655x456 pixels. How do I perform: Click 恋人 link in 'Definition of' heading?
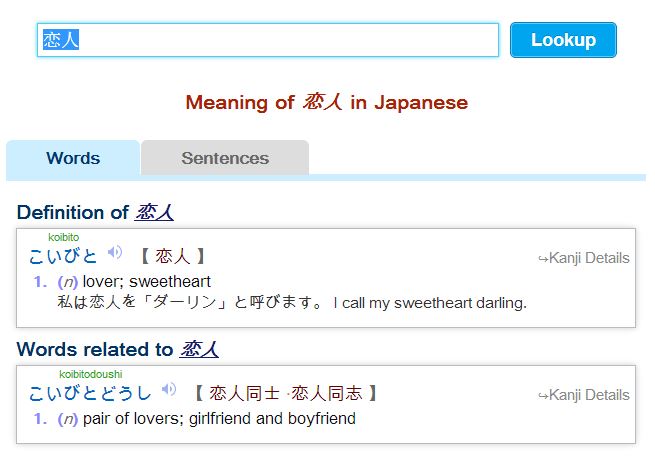point(154,212)
